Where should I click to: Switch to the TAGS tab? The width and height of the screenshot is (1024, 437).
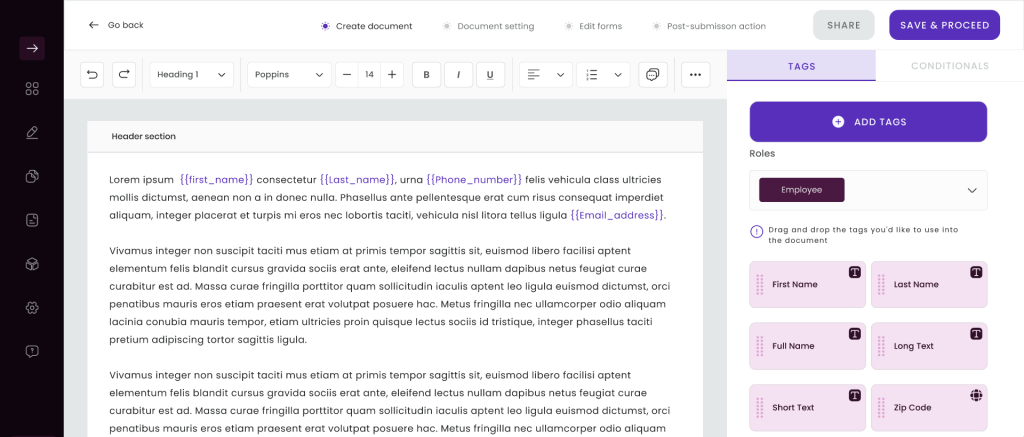point(801,66)
